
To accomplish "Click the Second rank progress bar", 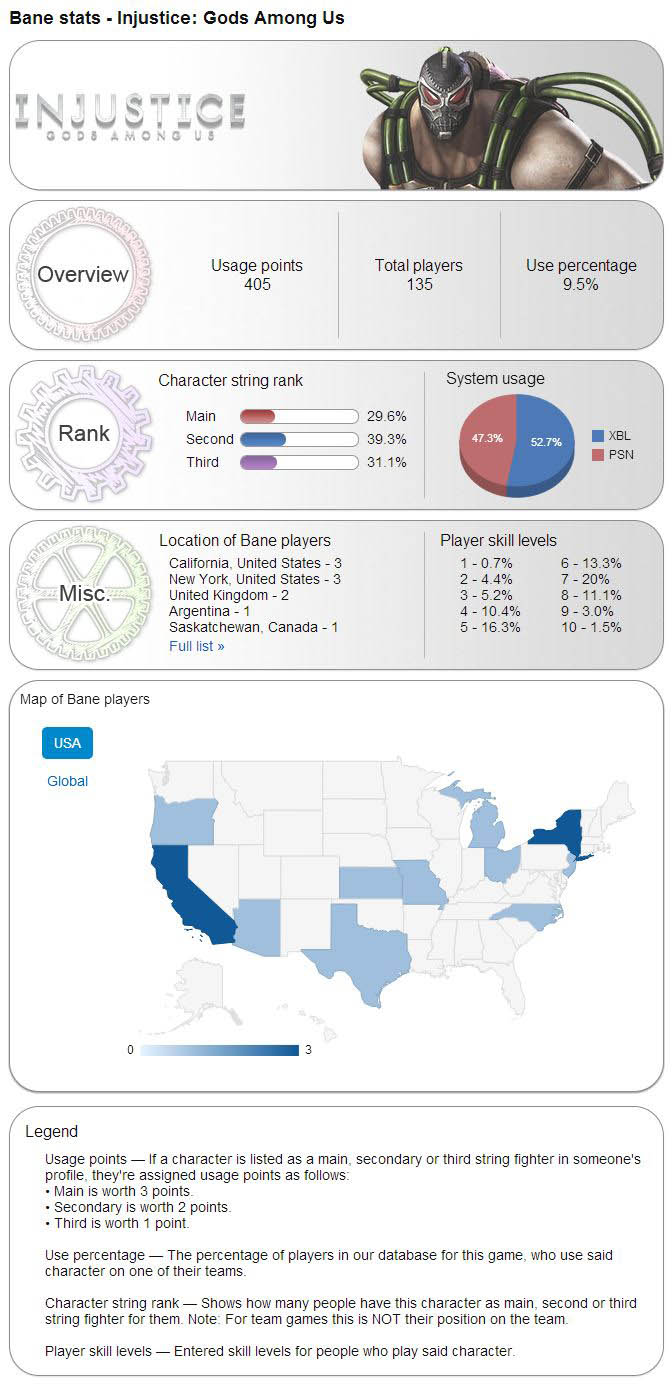I will click(299, 439).
